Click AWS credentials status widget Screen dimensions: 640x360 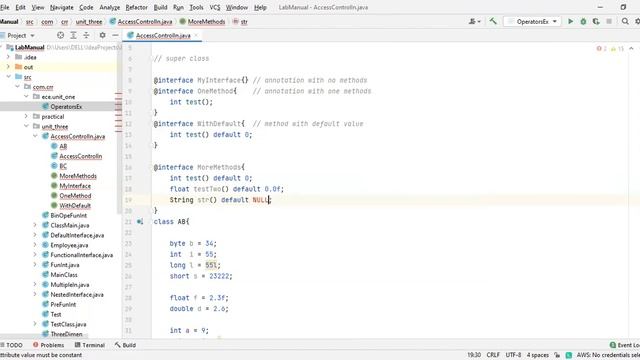603,355
